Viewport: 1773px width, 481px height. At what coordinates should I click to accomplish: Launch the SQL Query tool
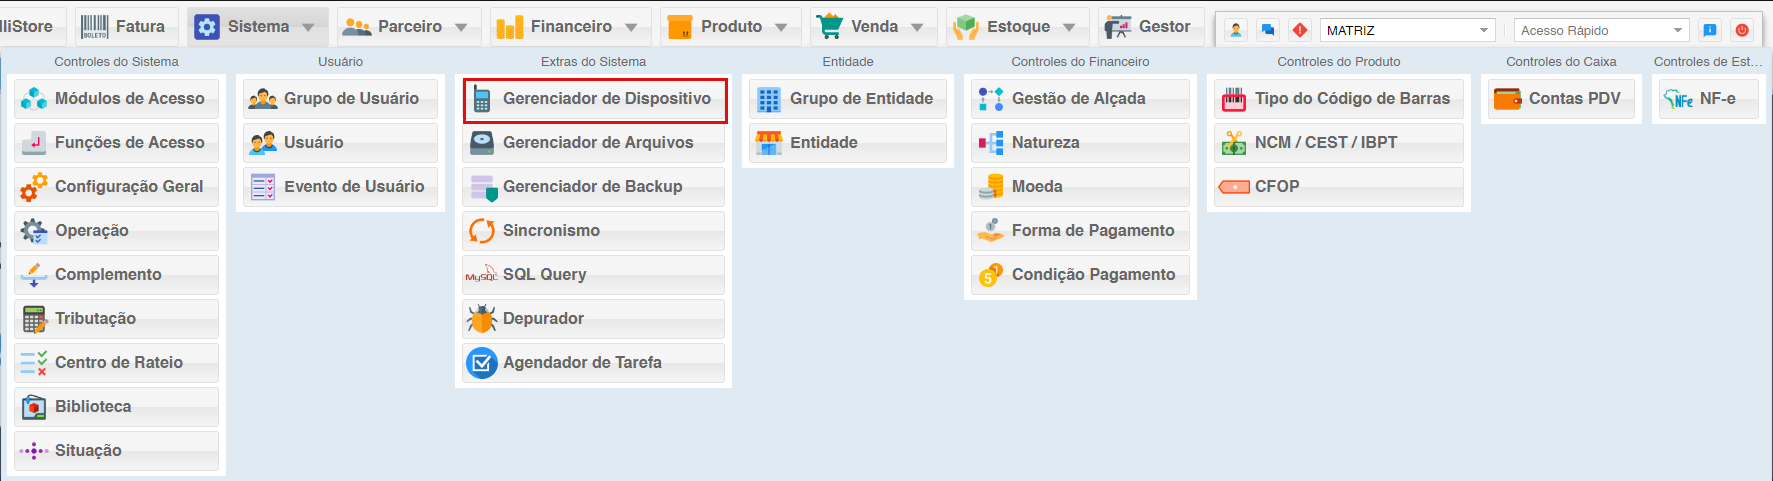tap(594, 275)
